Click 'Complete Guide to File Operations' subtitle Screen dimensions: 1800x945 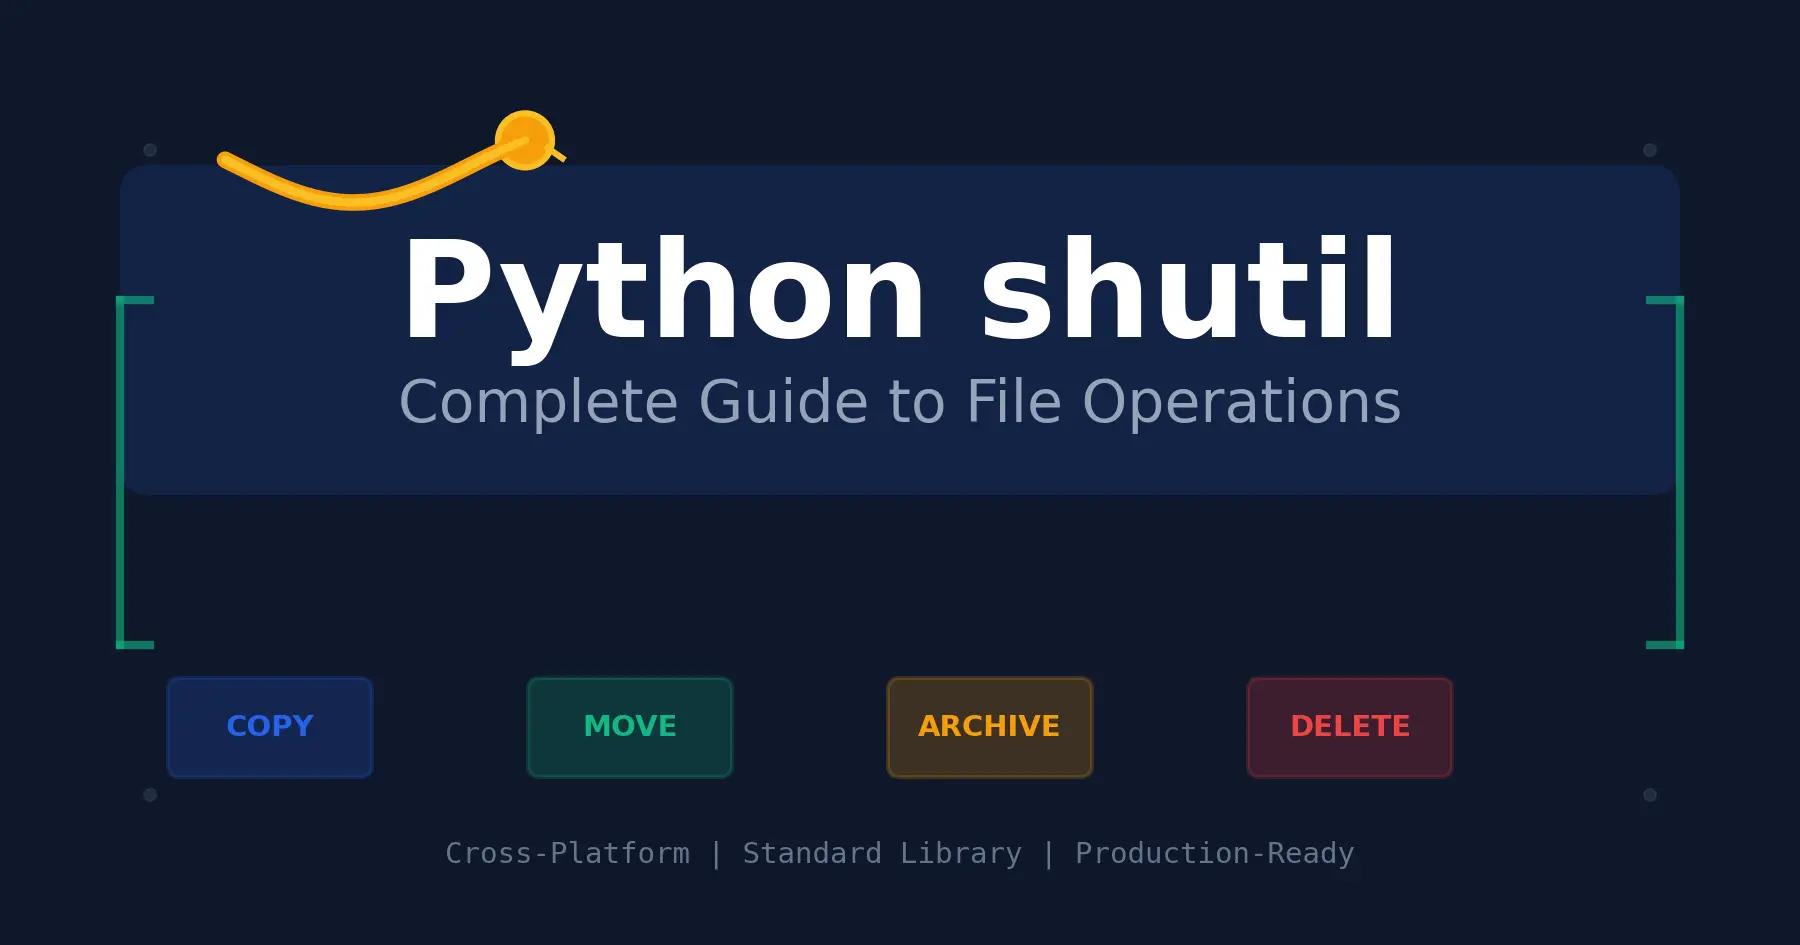coord(900,402)
